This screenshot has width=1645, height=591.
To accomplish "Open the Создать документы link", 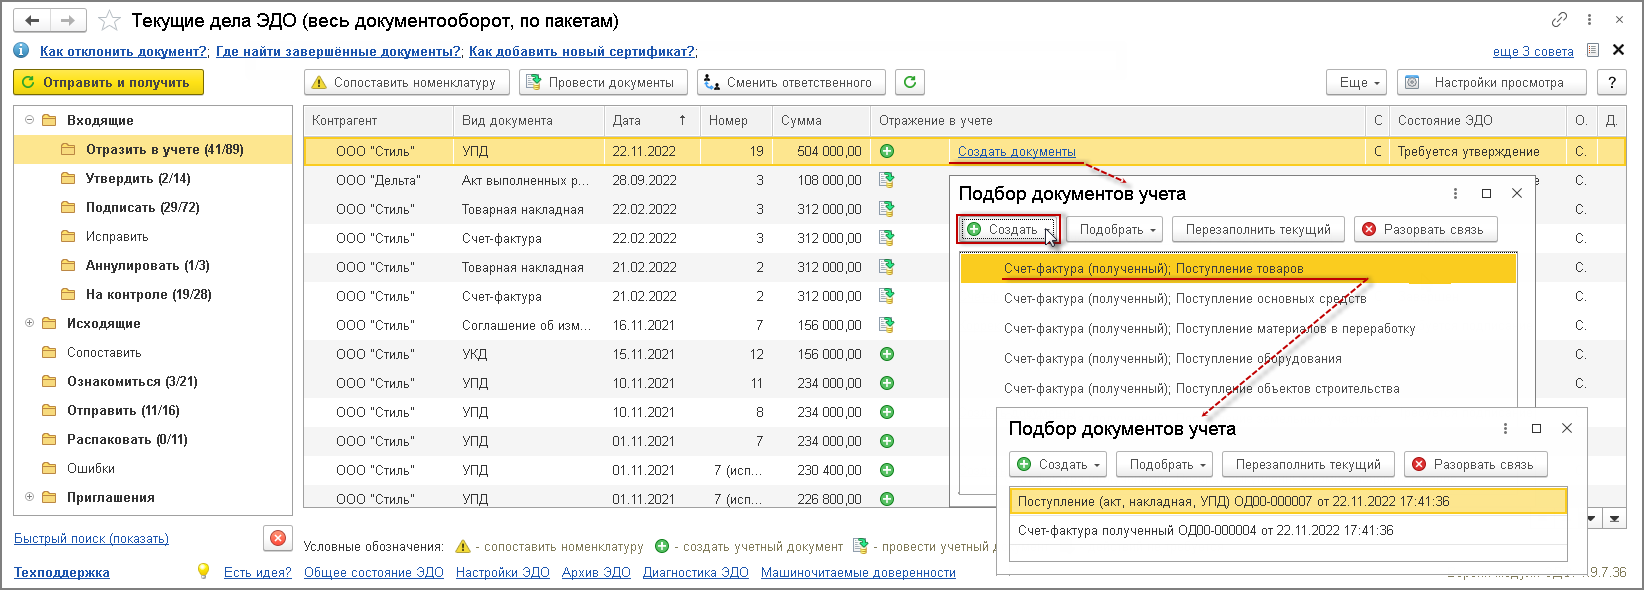I will click(1016, 152).
